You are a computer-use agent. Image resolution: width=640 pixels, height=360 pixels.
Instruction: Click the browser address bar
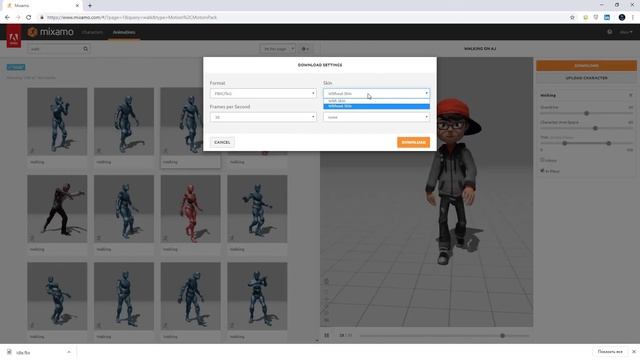[x=302, y=18]
